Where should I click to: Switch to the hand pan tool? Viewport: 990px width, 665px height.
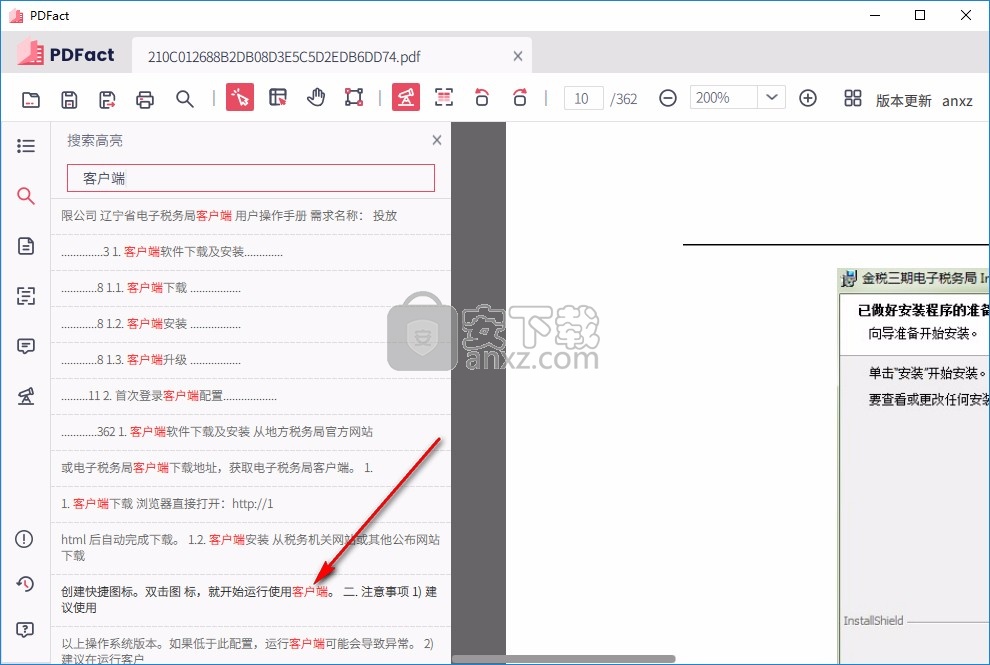[316, 98]
